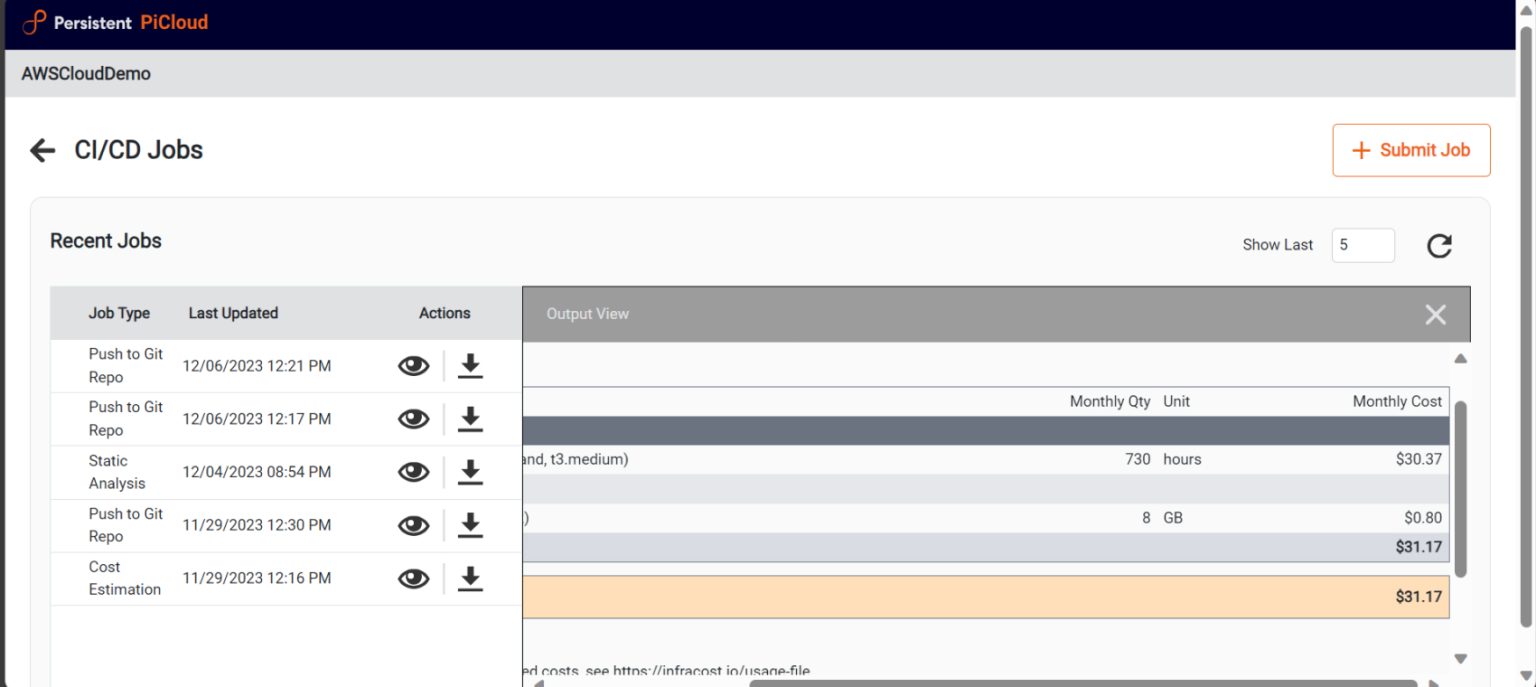Click the scroll-down arrow in Output View
The height and width of the screenshot is (687, 1536).
pos(1460,658)
